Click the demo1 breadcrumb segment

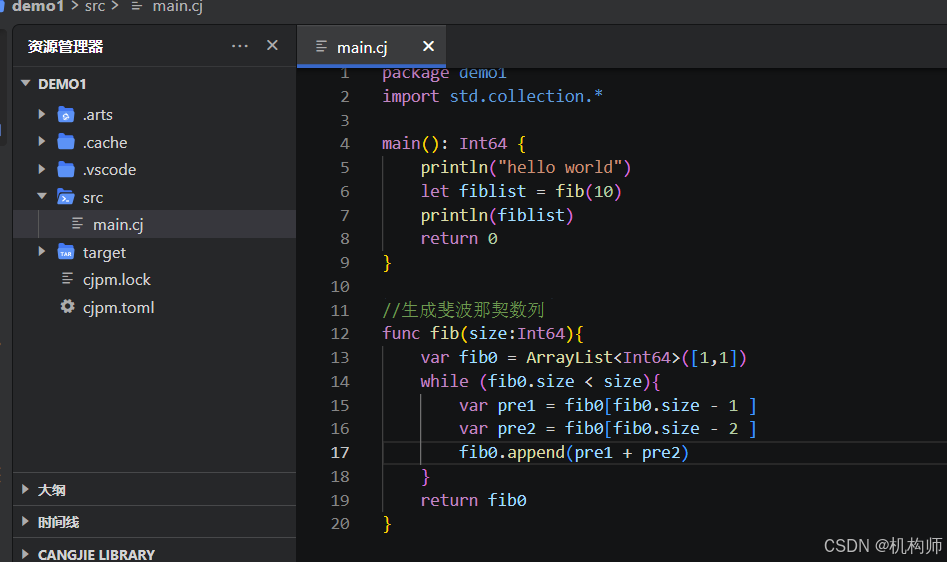pyautogui.click(x=37, y=6)
